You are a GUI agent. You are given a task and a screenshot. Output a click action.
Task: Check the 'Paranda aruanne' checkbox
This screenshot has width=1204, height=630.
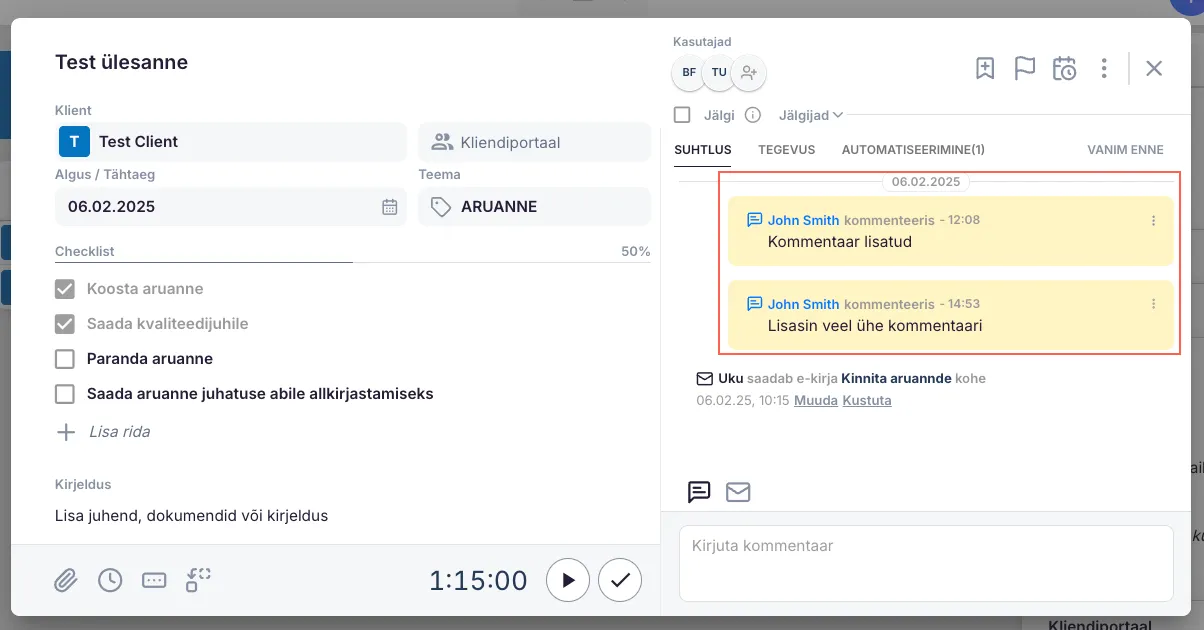tap(65, 359)
